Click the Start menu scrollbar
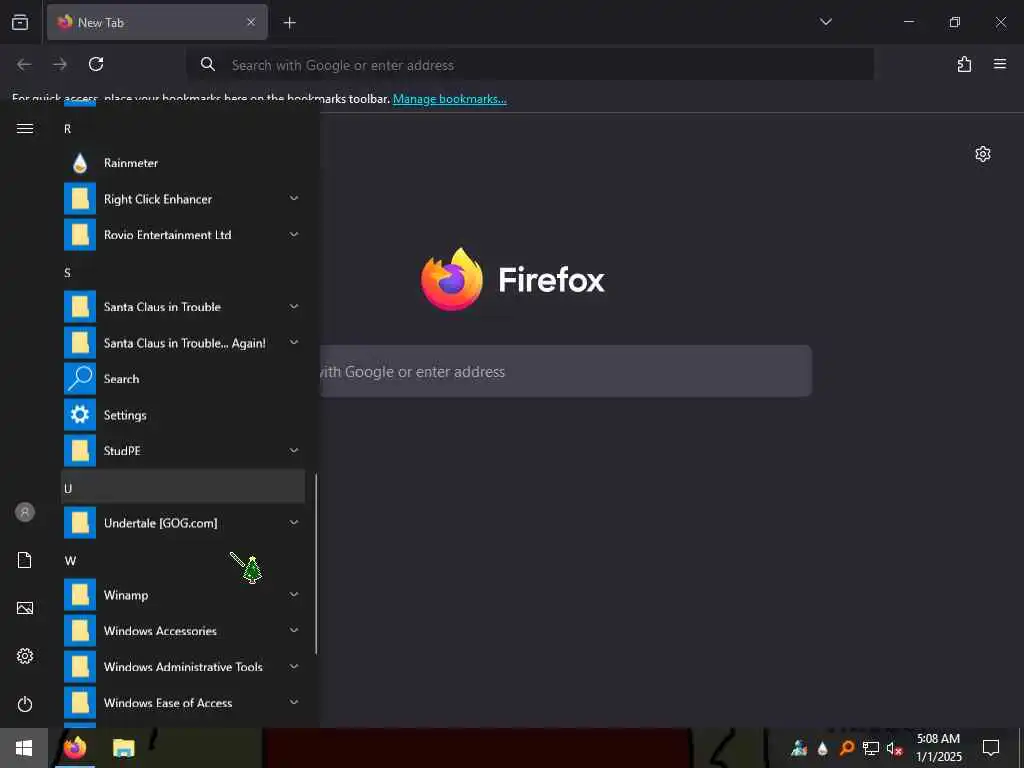 (316, 564)
